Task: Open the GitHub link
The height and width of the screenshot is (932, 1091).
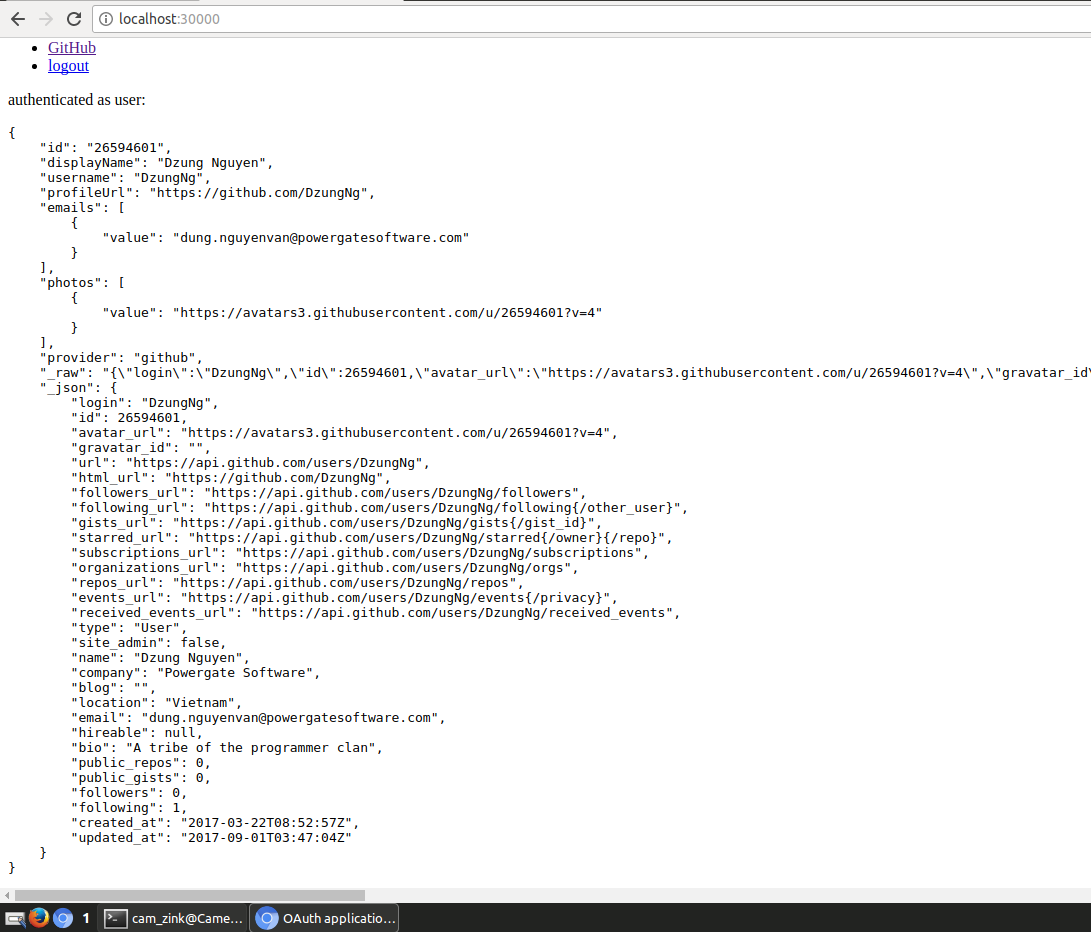Action: point(71,47)
